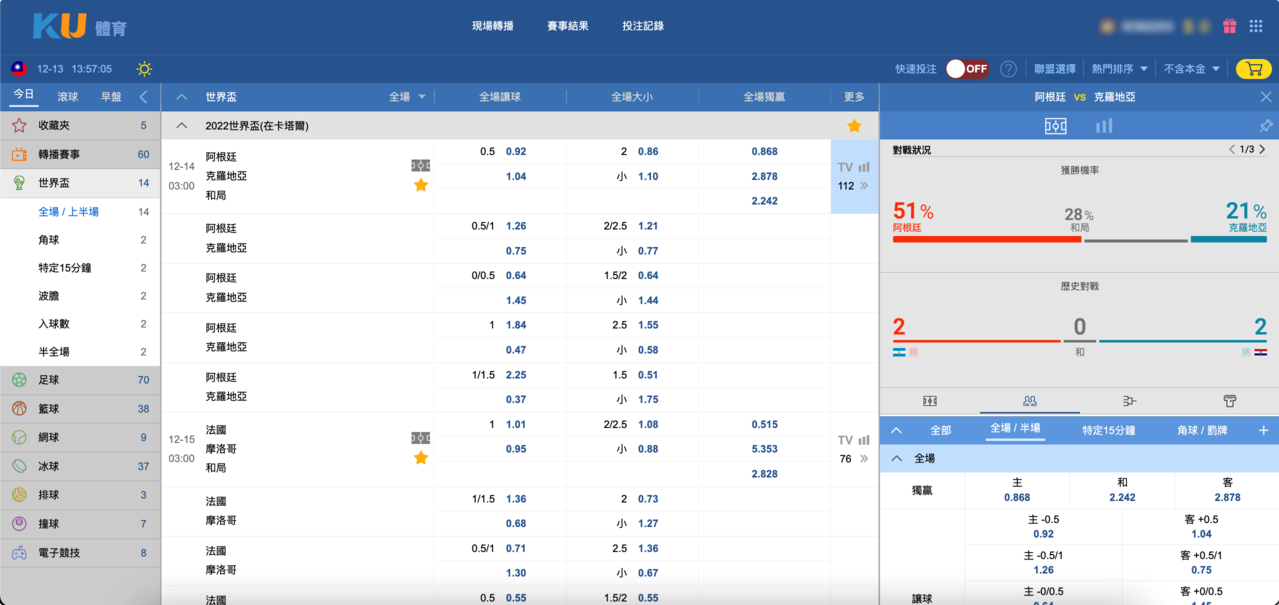Switch to the 滾球 tab
This screenshot has height=605, width=1279.
[x=68, y=97]
